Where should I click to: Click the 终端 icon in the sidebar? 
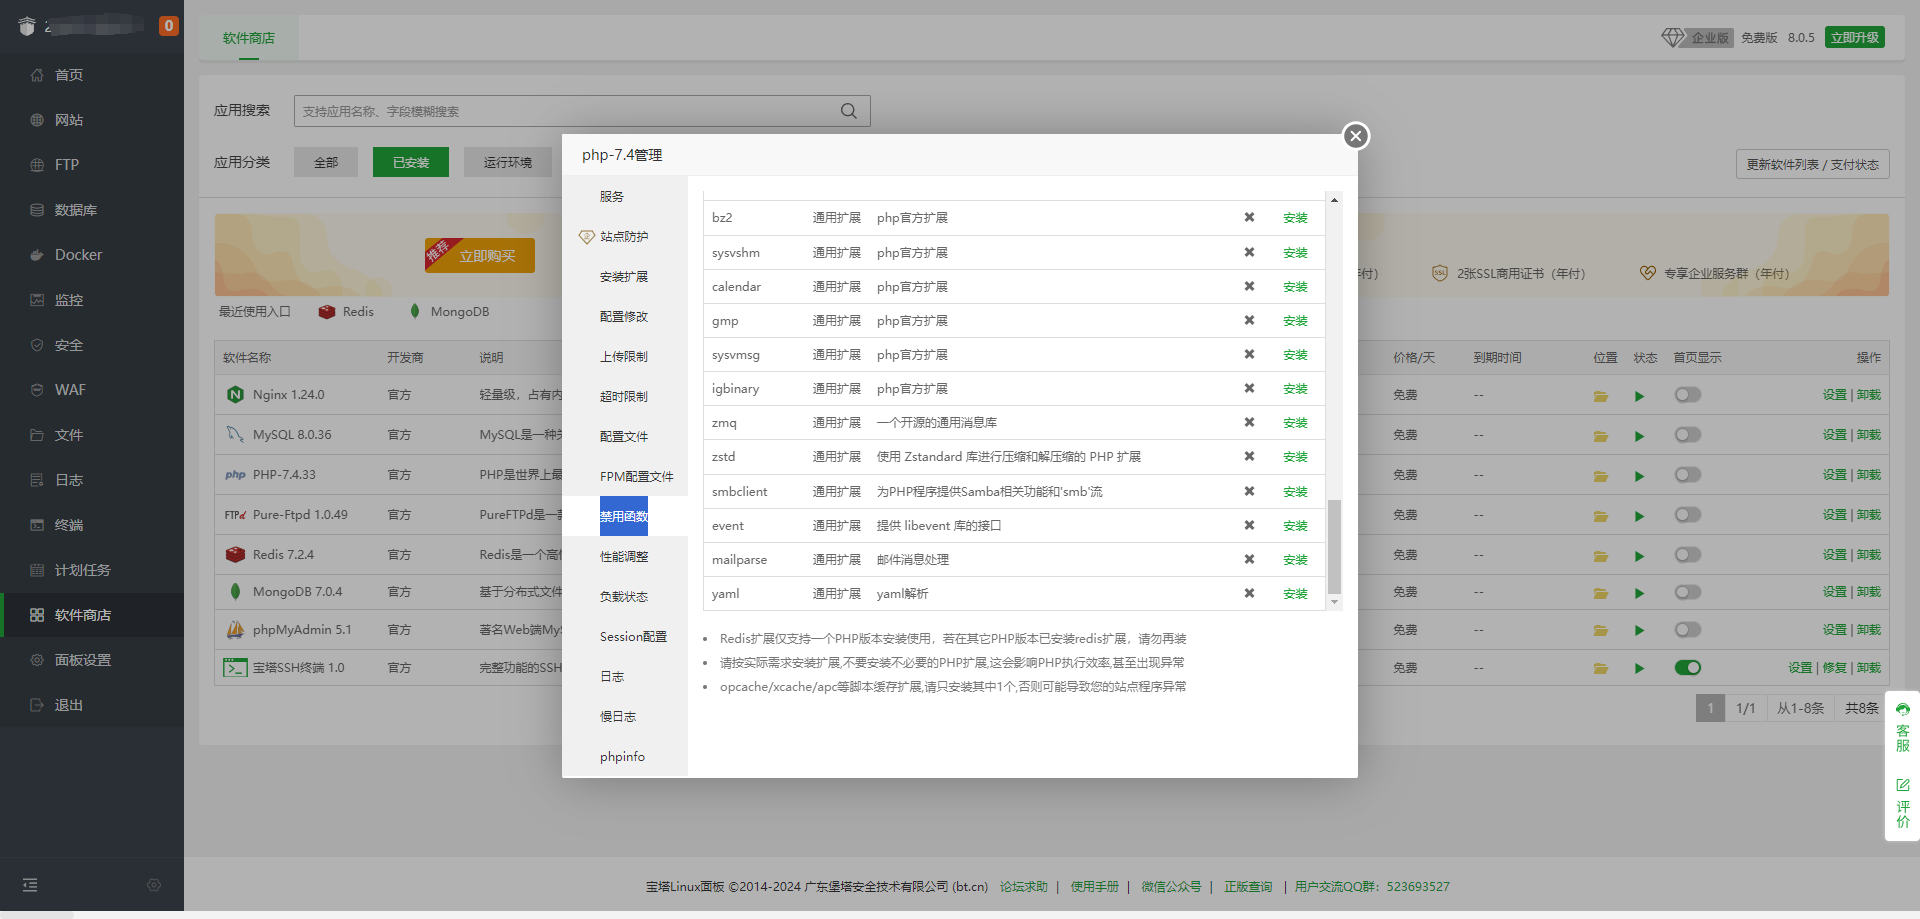[x=37, y=525]
